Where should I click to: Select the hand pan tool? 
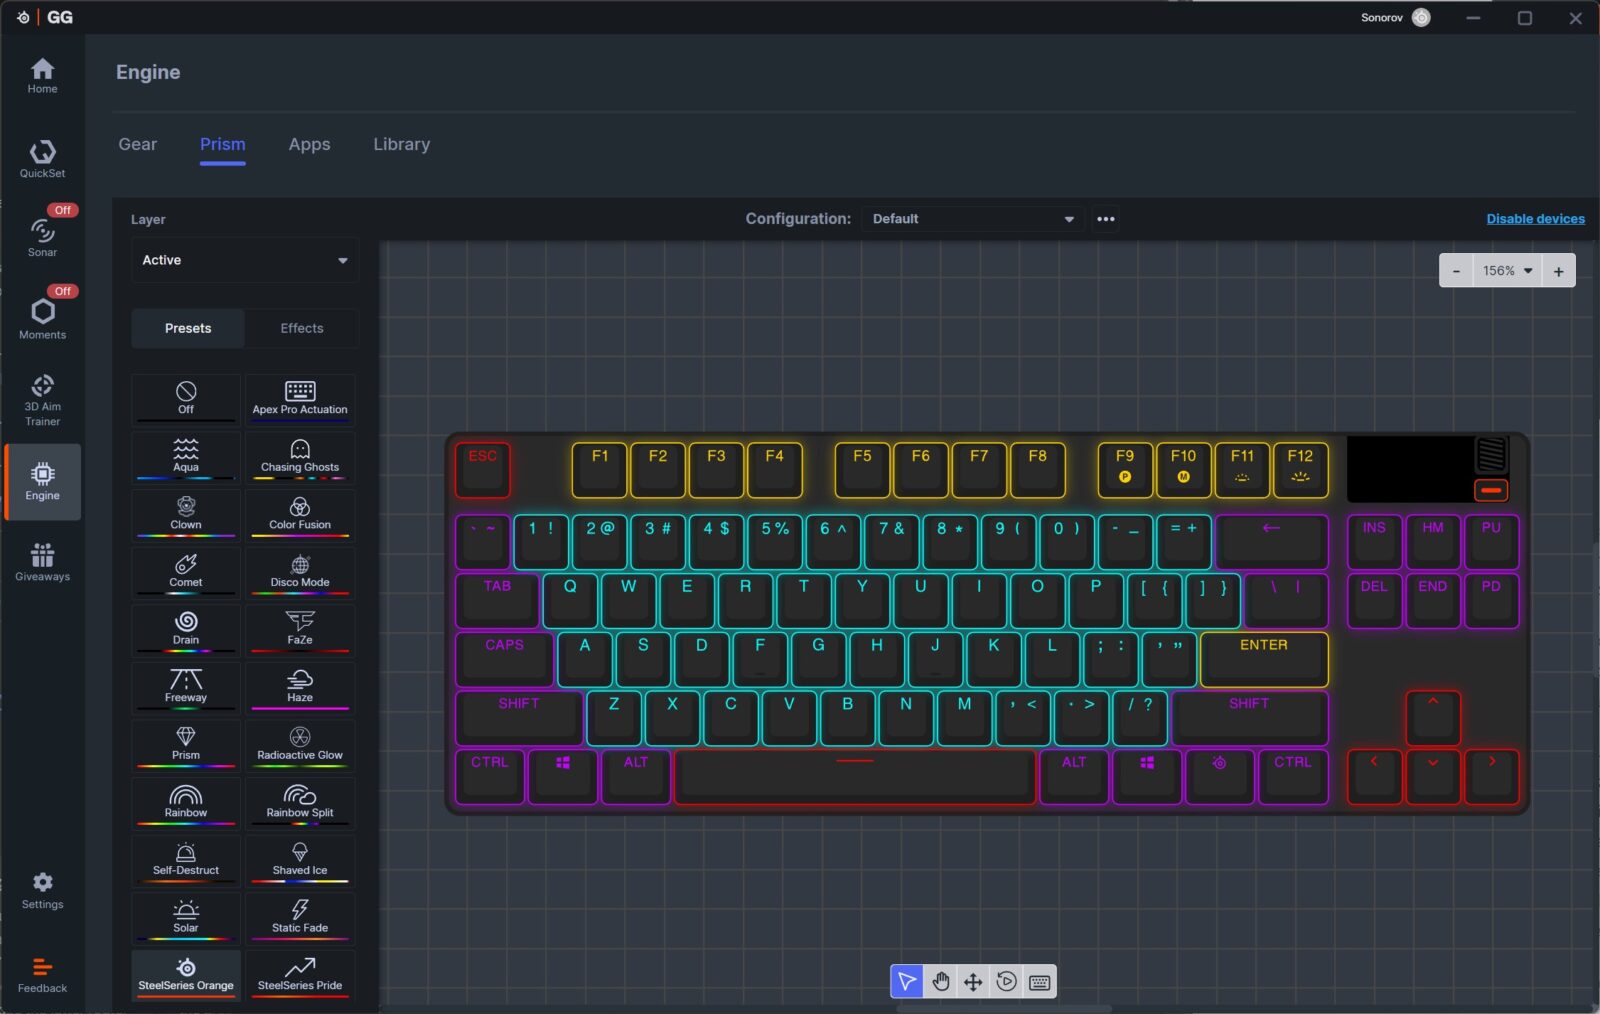coord(940,982)
